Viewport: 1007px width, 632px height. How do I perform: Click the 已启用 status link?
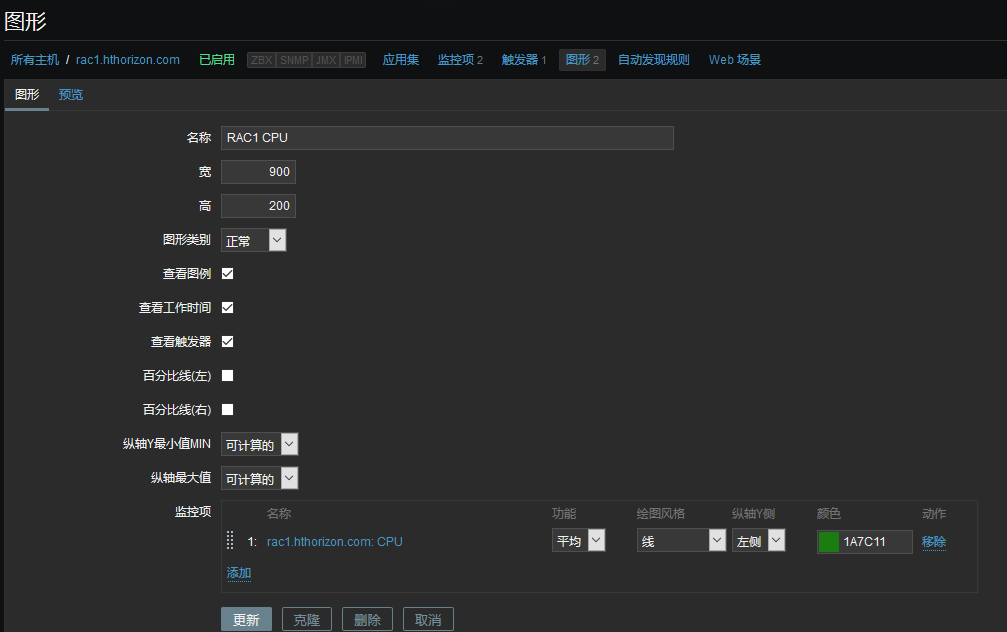pos(217,60)
